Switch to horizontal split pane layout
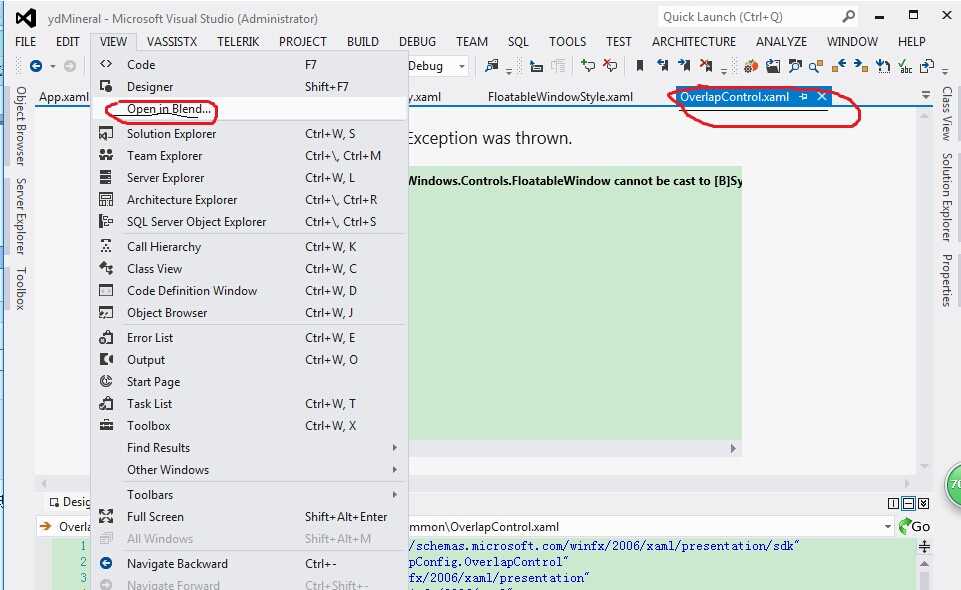The image size is (961, 590). 908,504
